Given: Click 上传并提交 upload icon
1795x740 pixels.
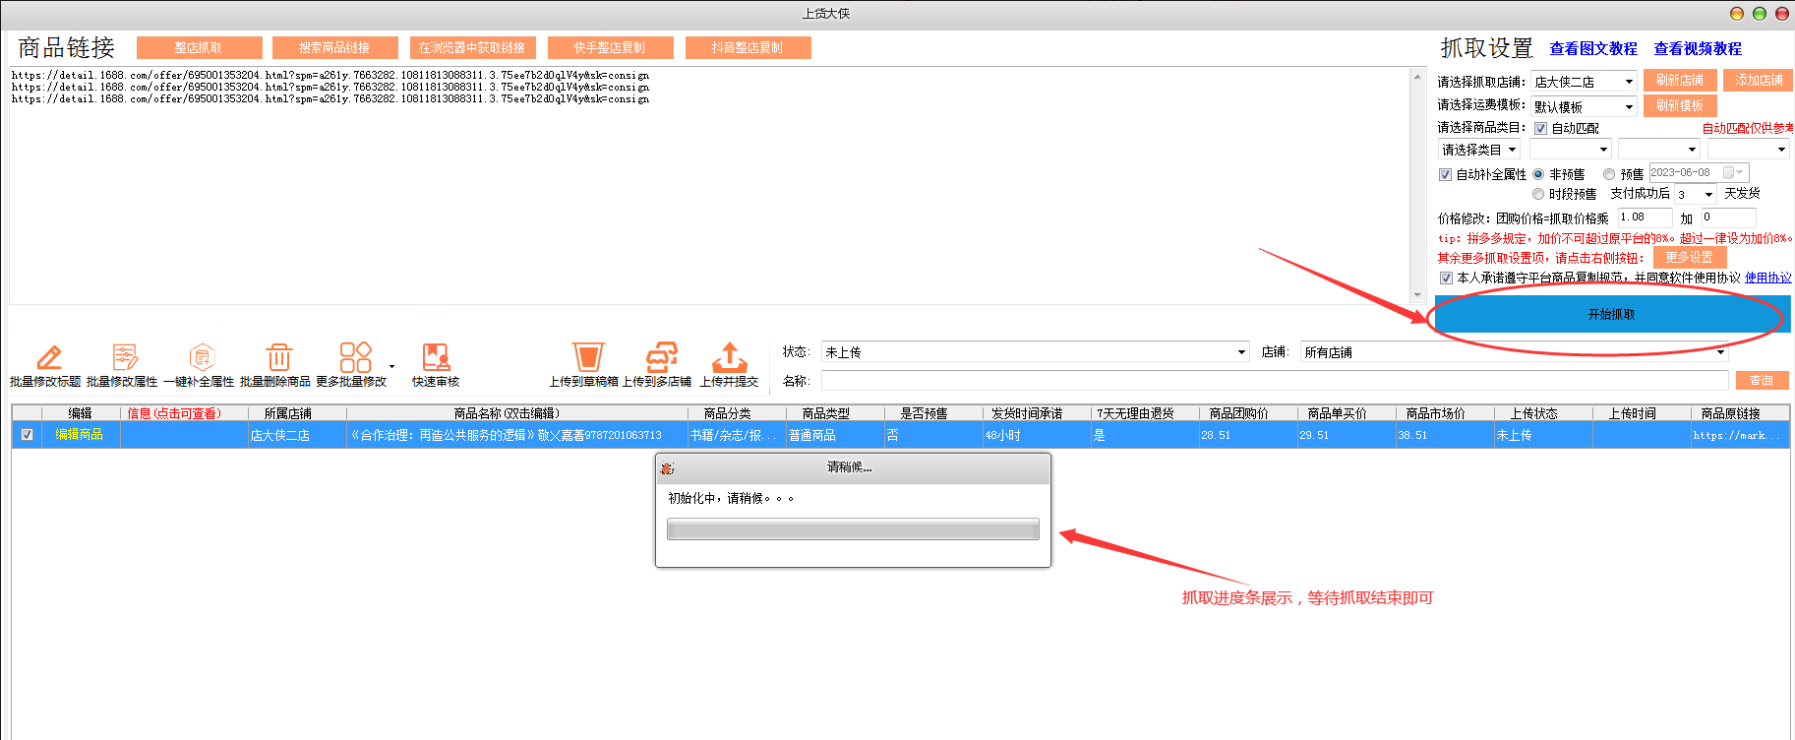Looking at the screenshot, I should tap(730, 357).
